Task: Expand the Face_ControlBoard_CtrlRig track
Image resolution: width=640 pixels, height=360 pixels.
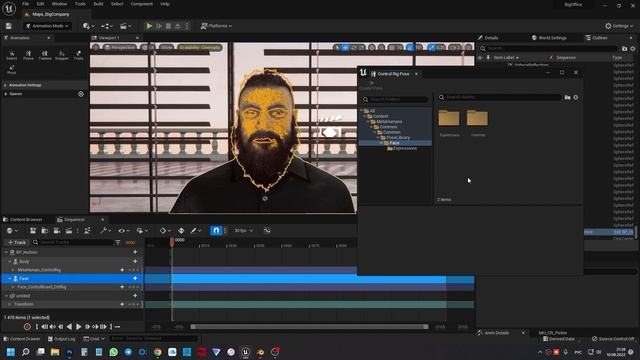Action: 13,287
